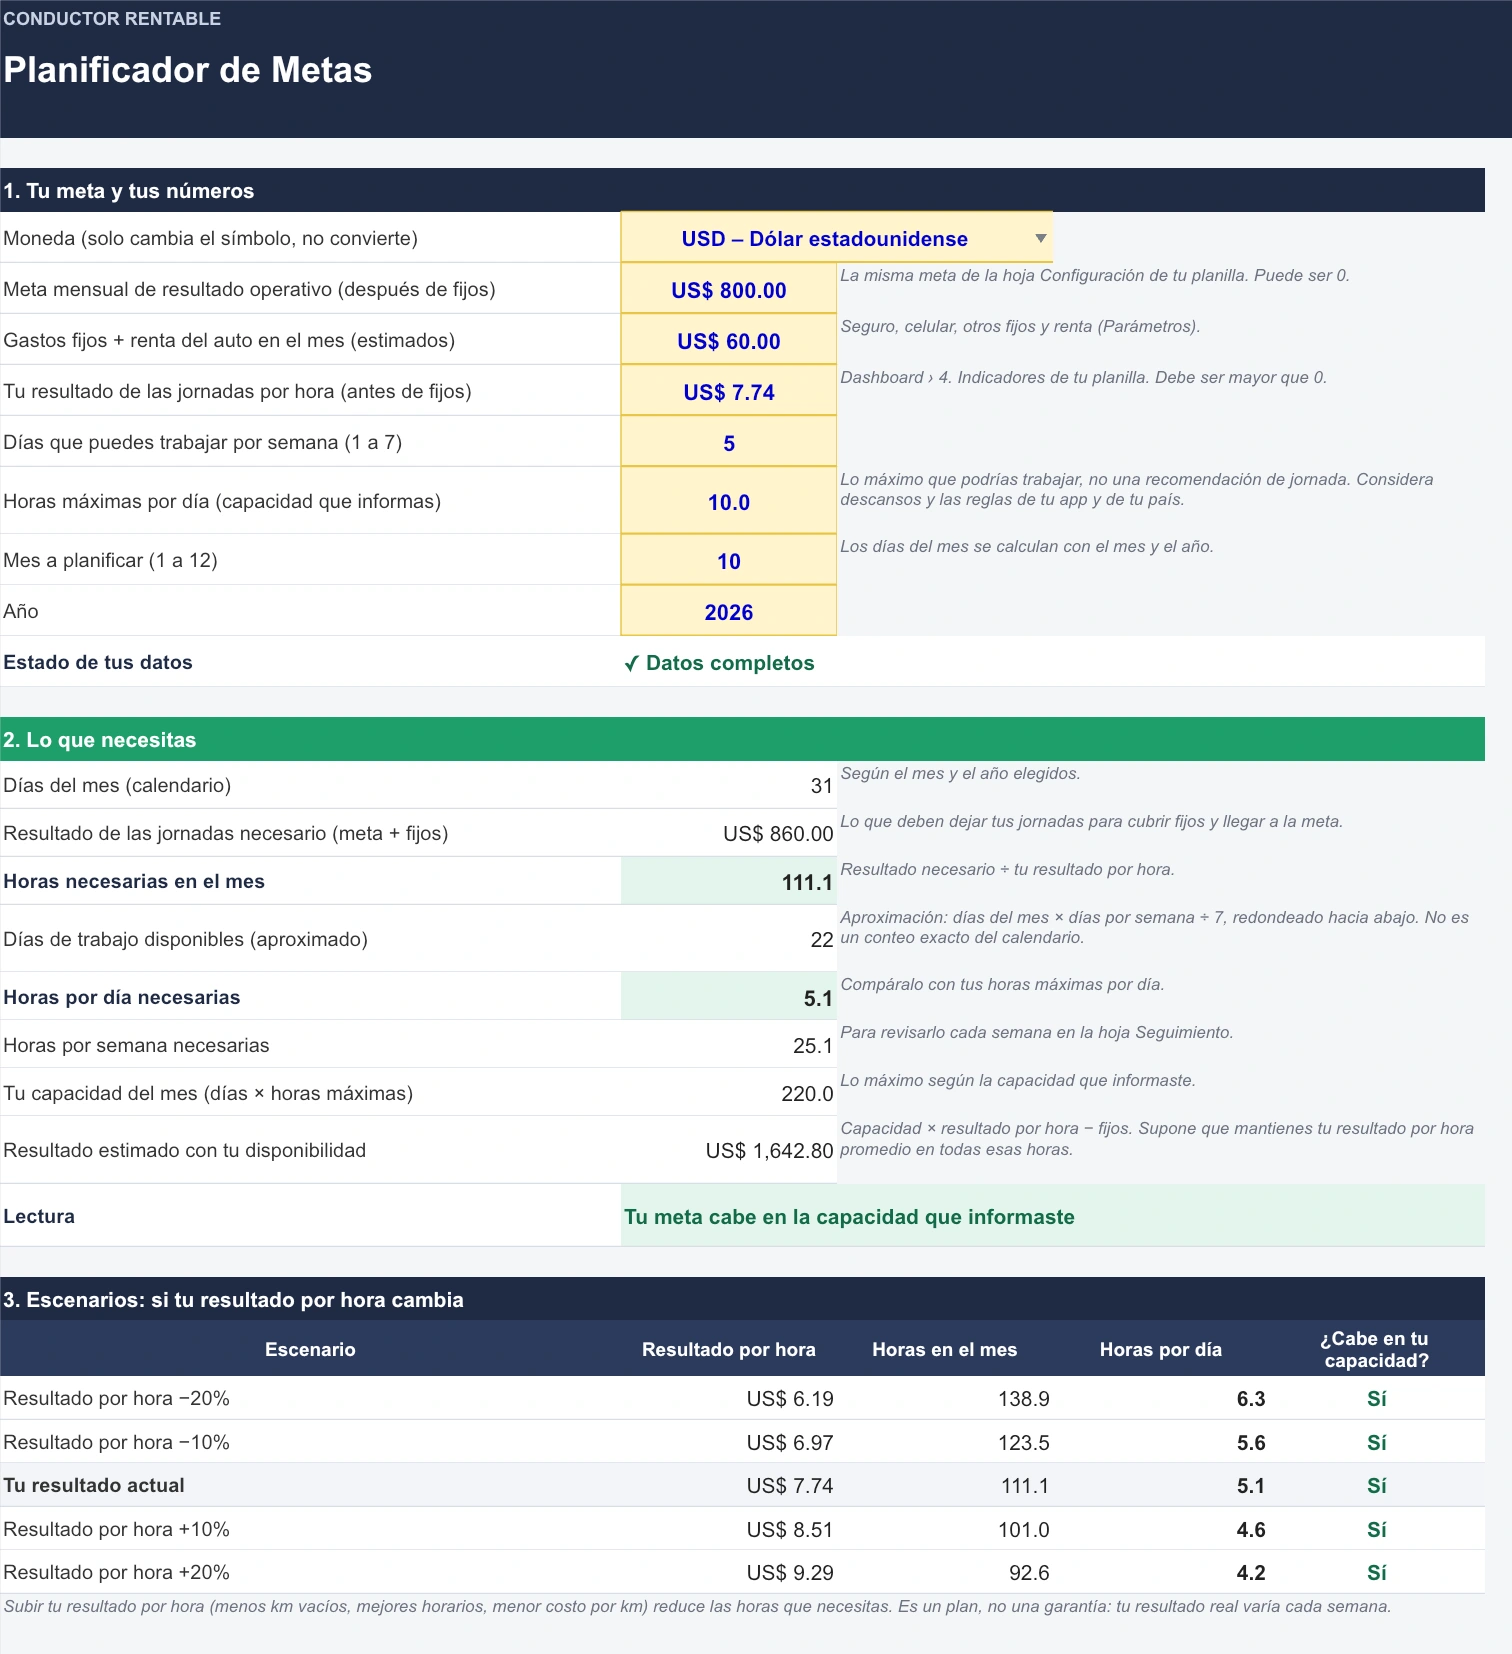
Task: Select the calendar days value 31
Action: [821, 786]
